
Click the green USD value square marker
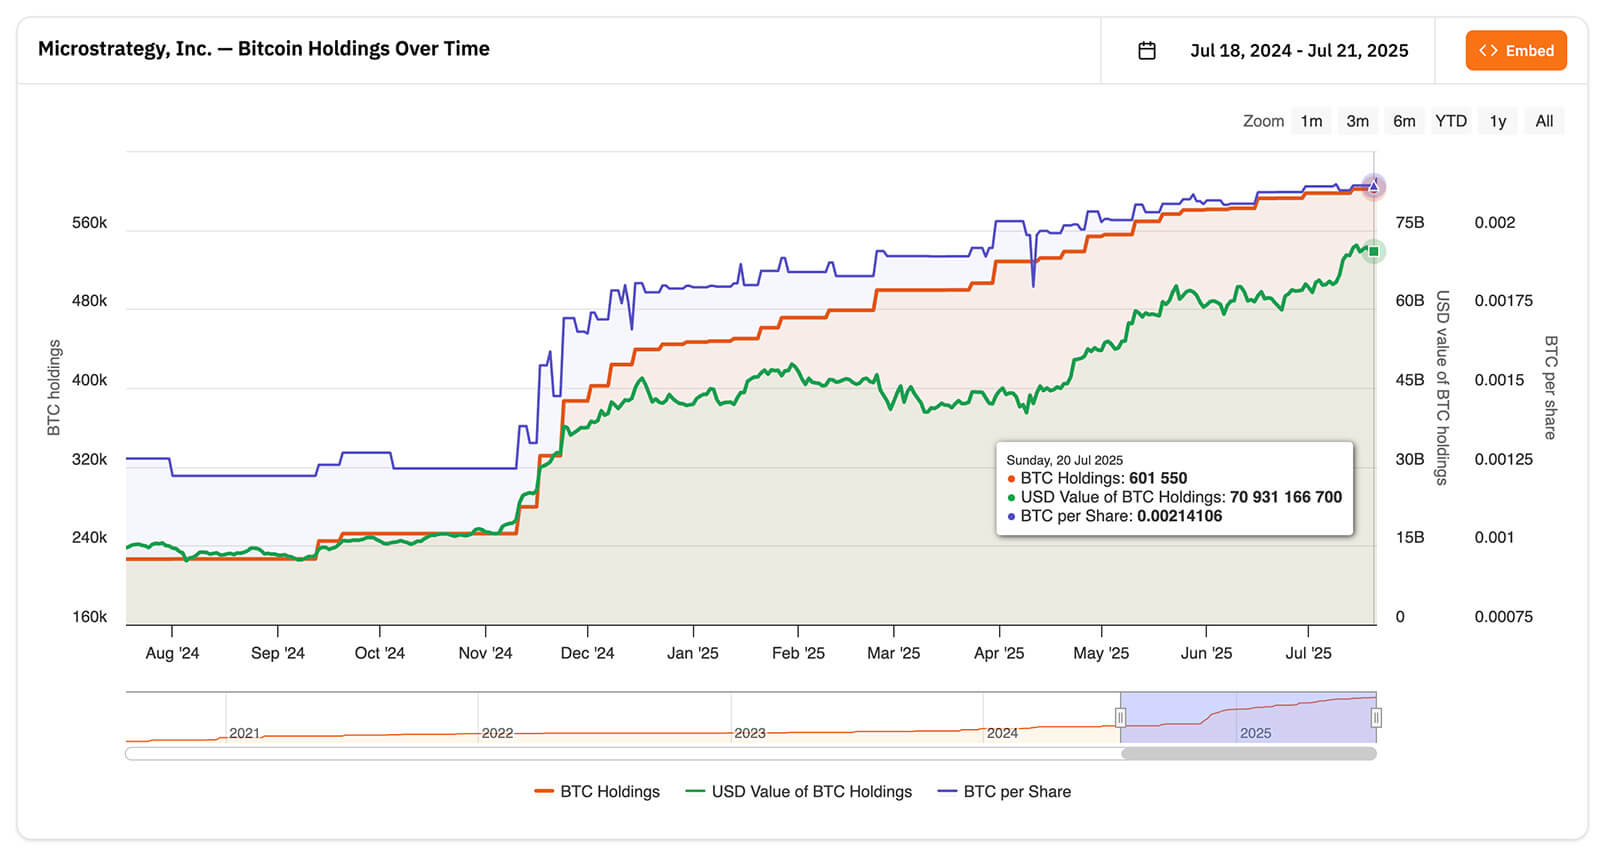1374,252
